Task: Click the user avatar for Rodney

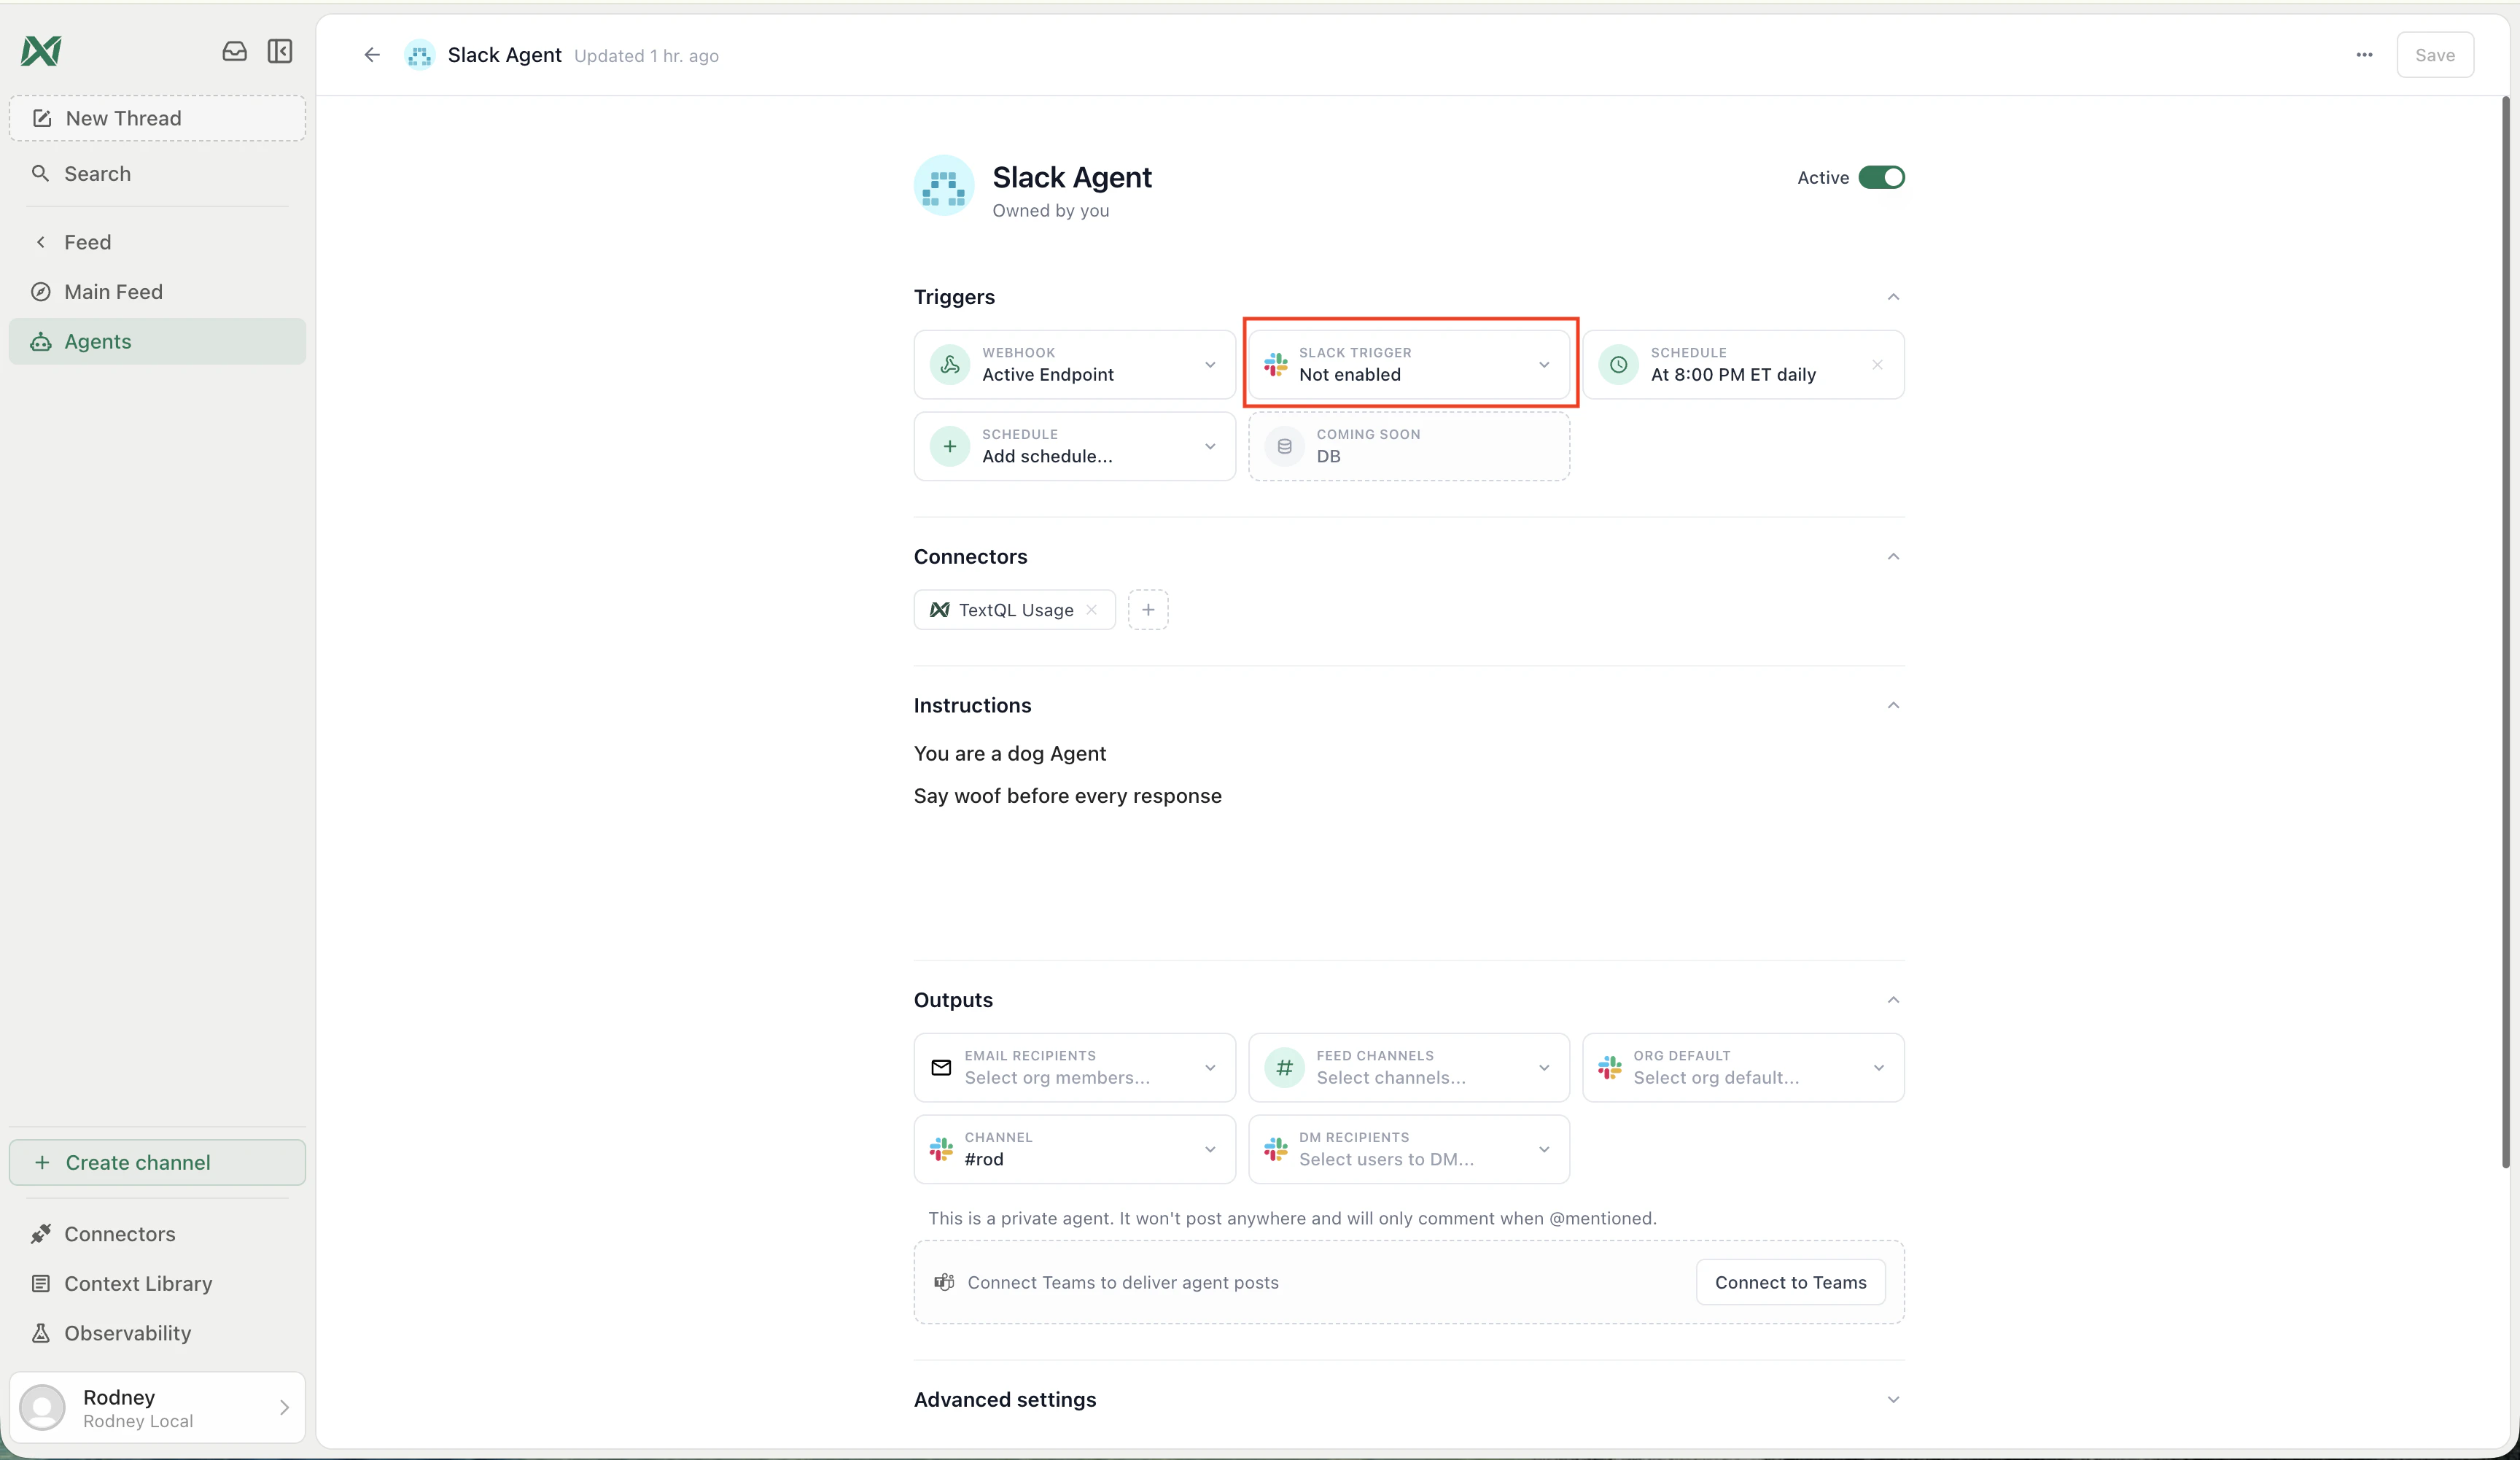Action: (x=42, y=1408)
